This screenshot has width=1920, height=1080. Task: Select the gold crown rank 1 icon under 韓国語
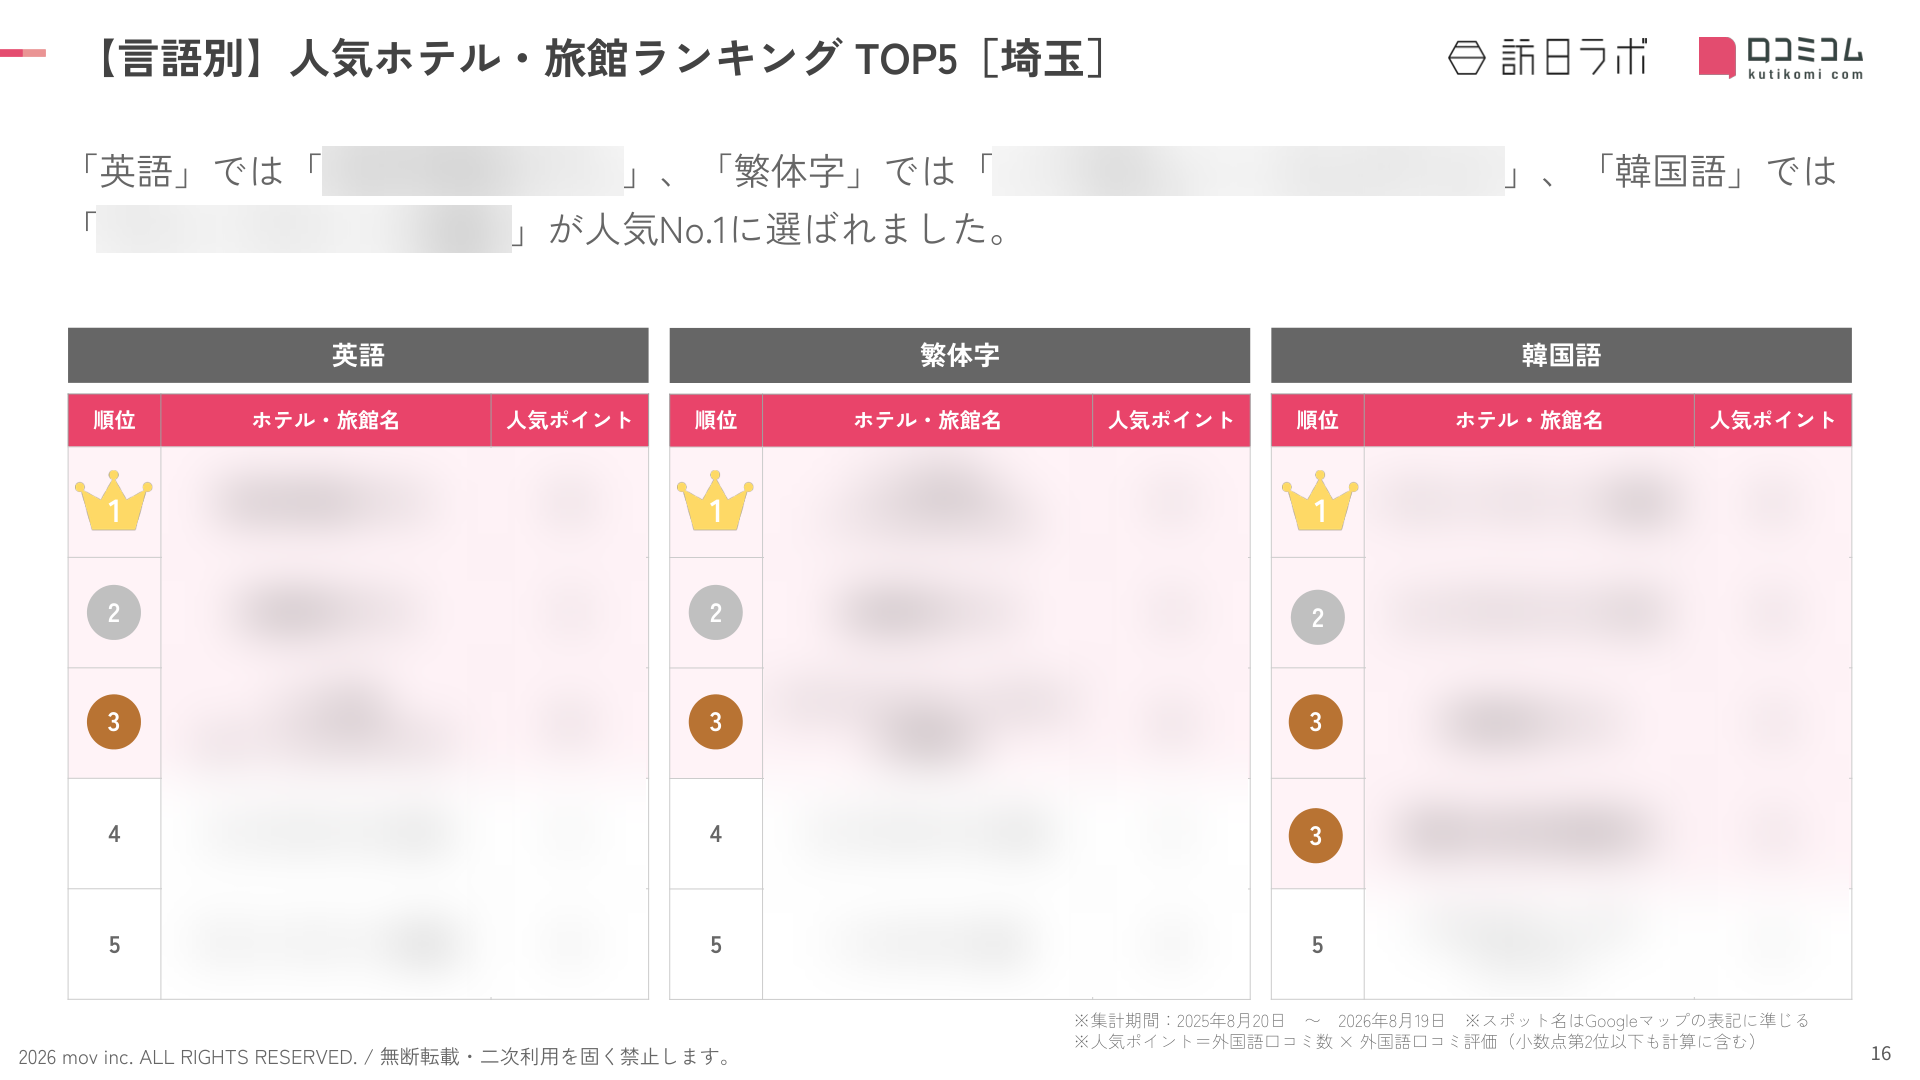[1320, 500]
